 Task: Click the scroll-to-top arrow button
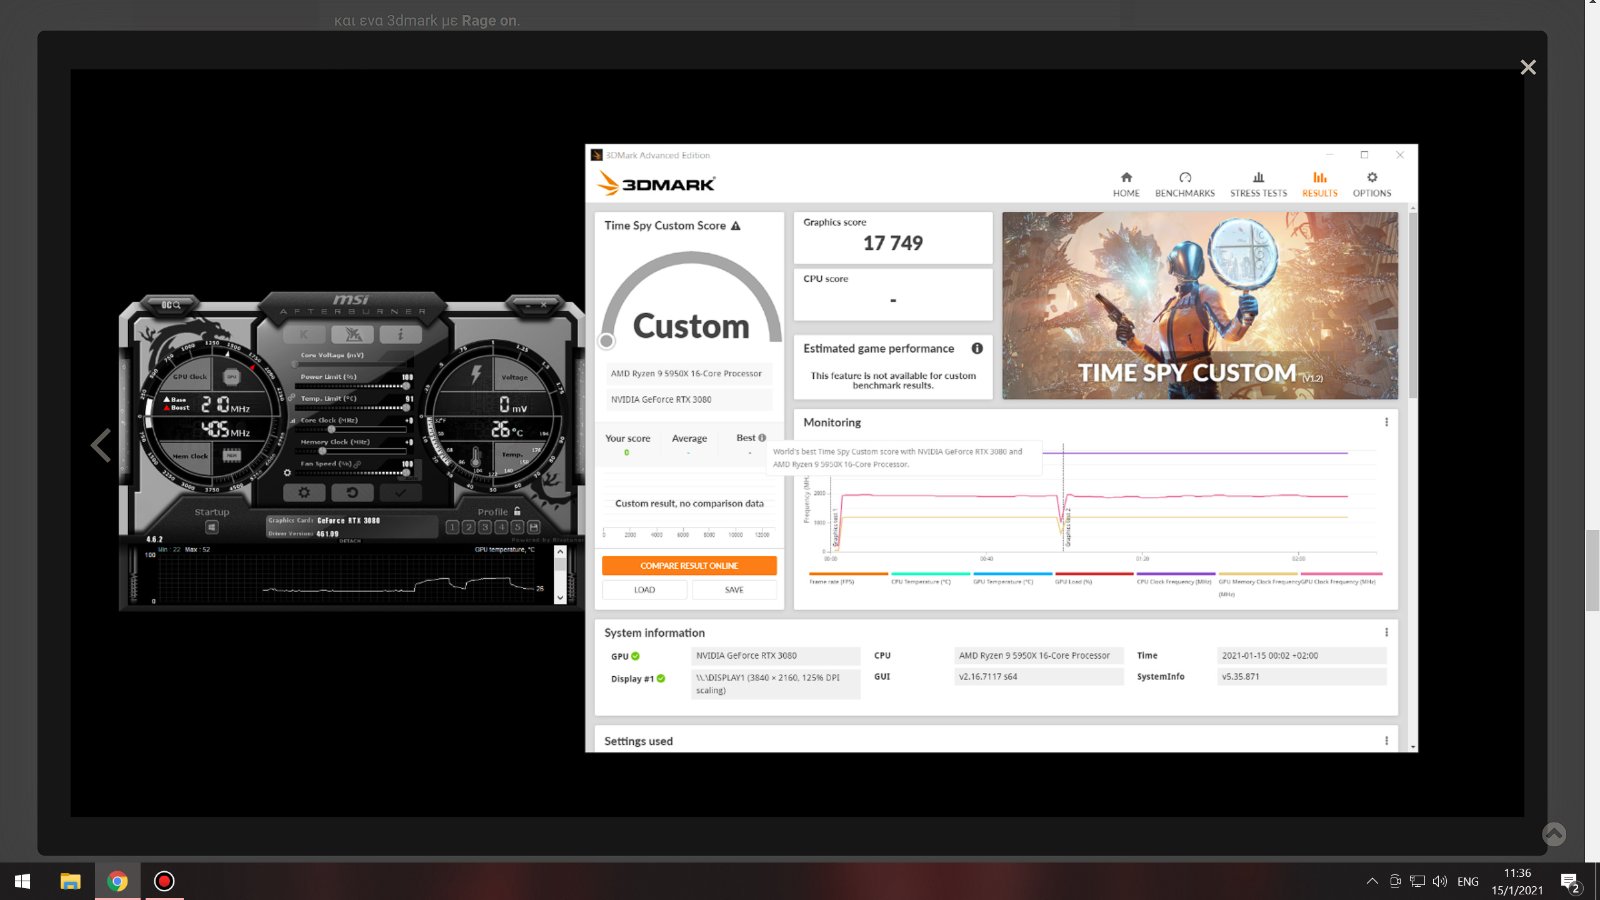pyautogui.click(x=1554, y=834)
